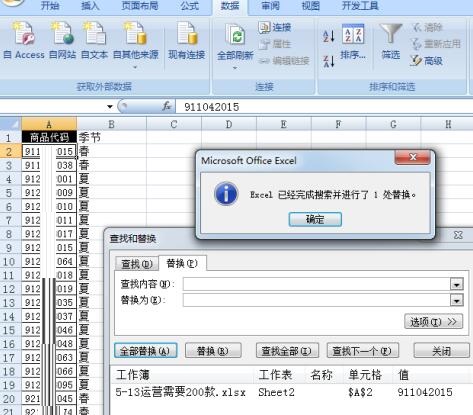Screen dimensions: 473x415
Task: Import data from text file (自文本)
Action: coord(94,39)
